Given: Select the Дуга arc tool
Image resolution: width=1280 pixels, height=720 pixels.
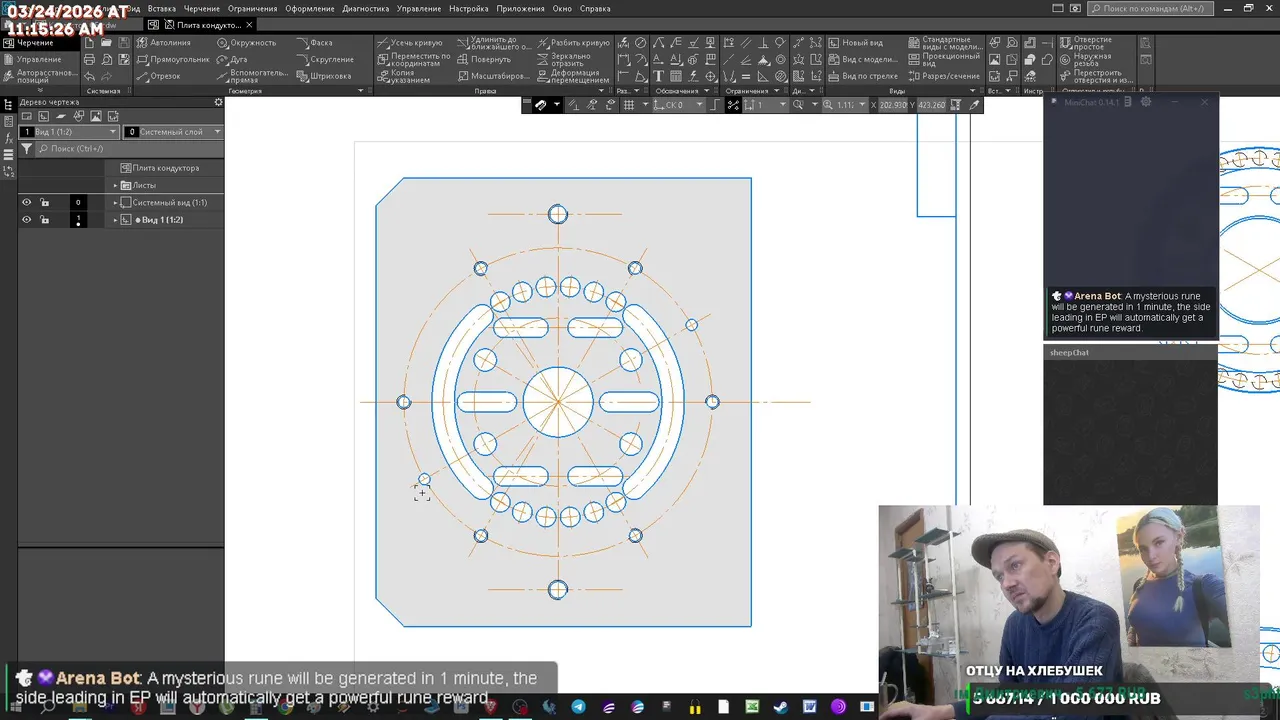Looking at the screenshot, I should [232, 59].
